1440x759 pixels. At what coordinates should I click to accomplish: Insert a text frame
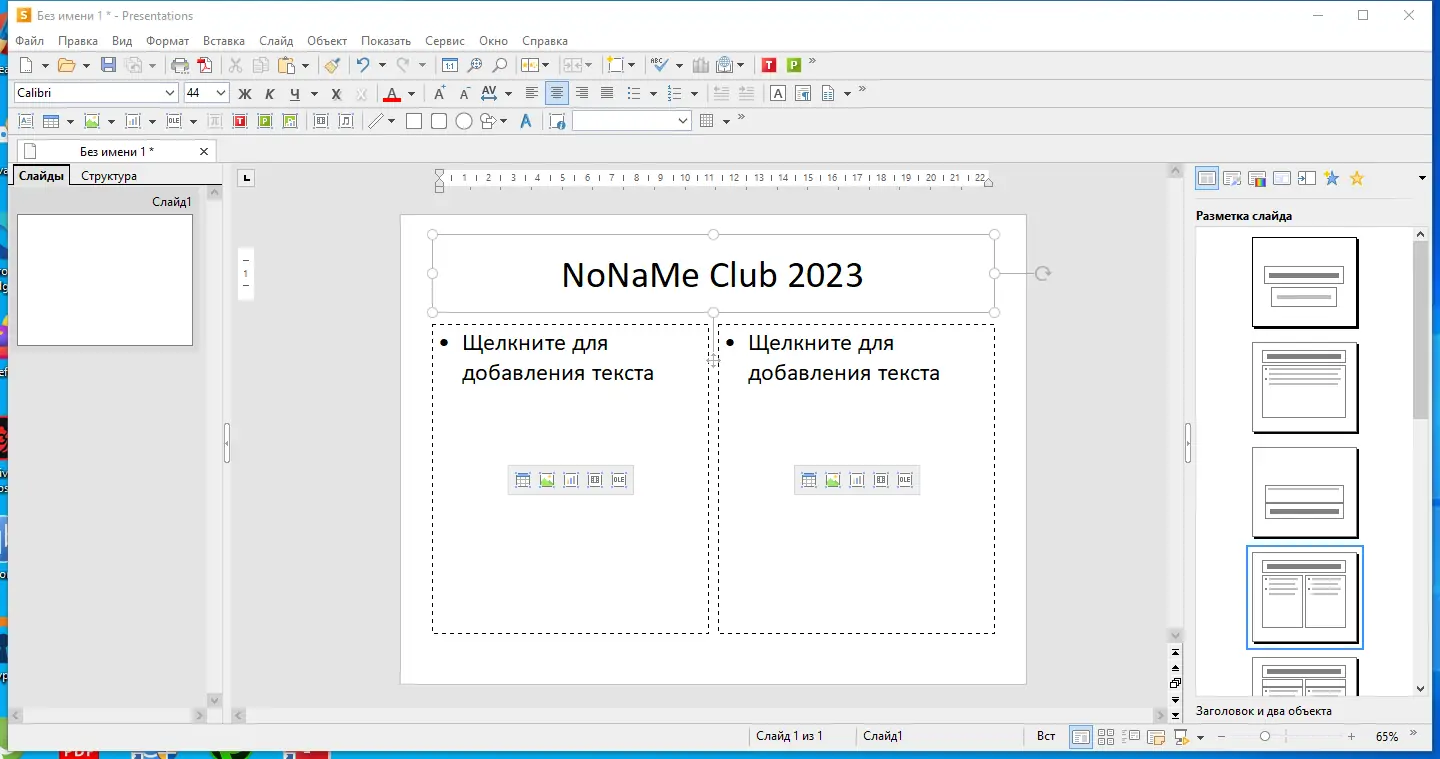25,121
